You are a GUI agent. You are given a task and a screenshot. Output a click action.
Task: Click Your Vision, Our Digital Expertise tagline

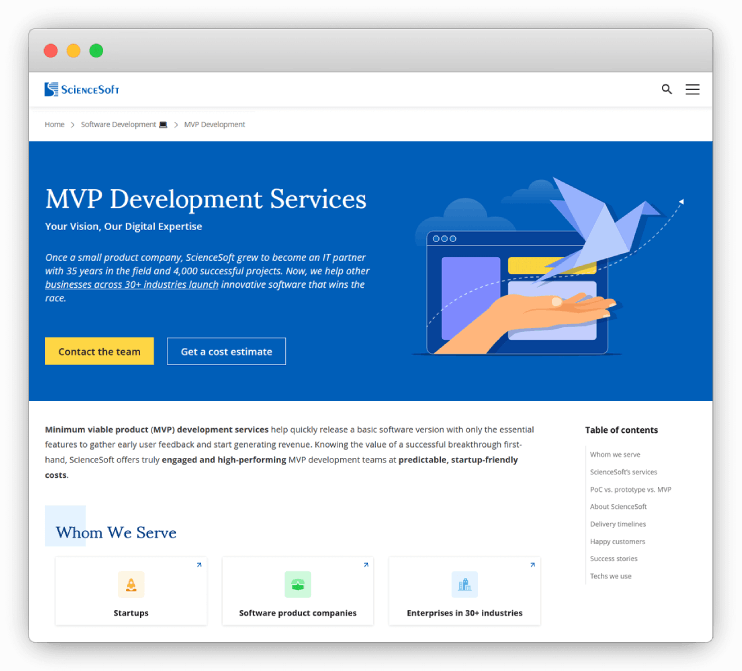(x=124, y=226)
